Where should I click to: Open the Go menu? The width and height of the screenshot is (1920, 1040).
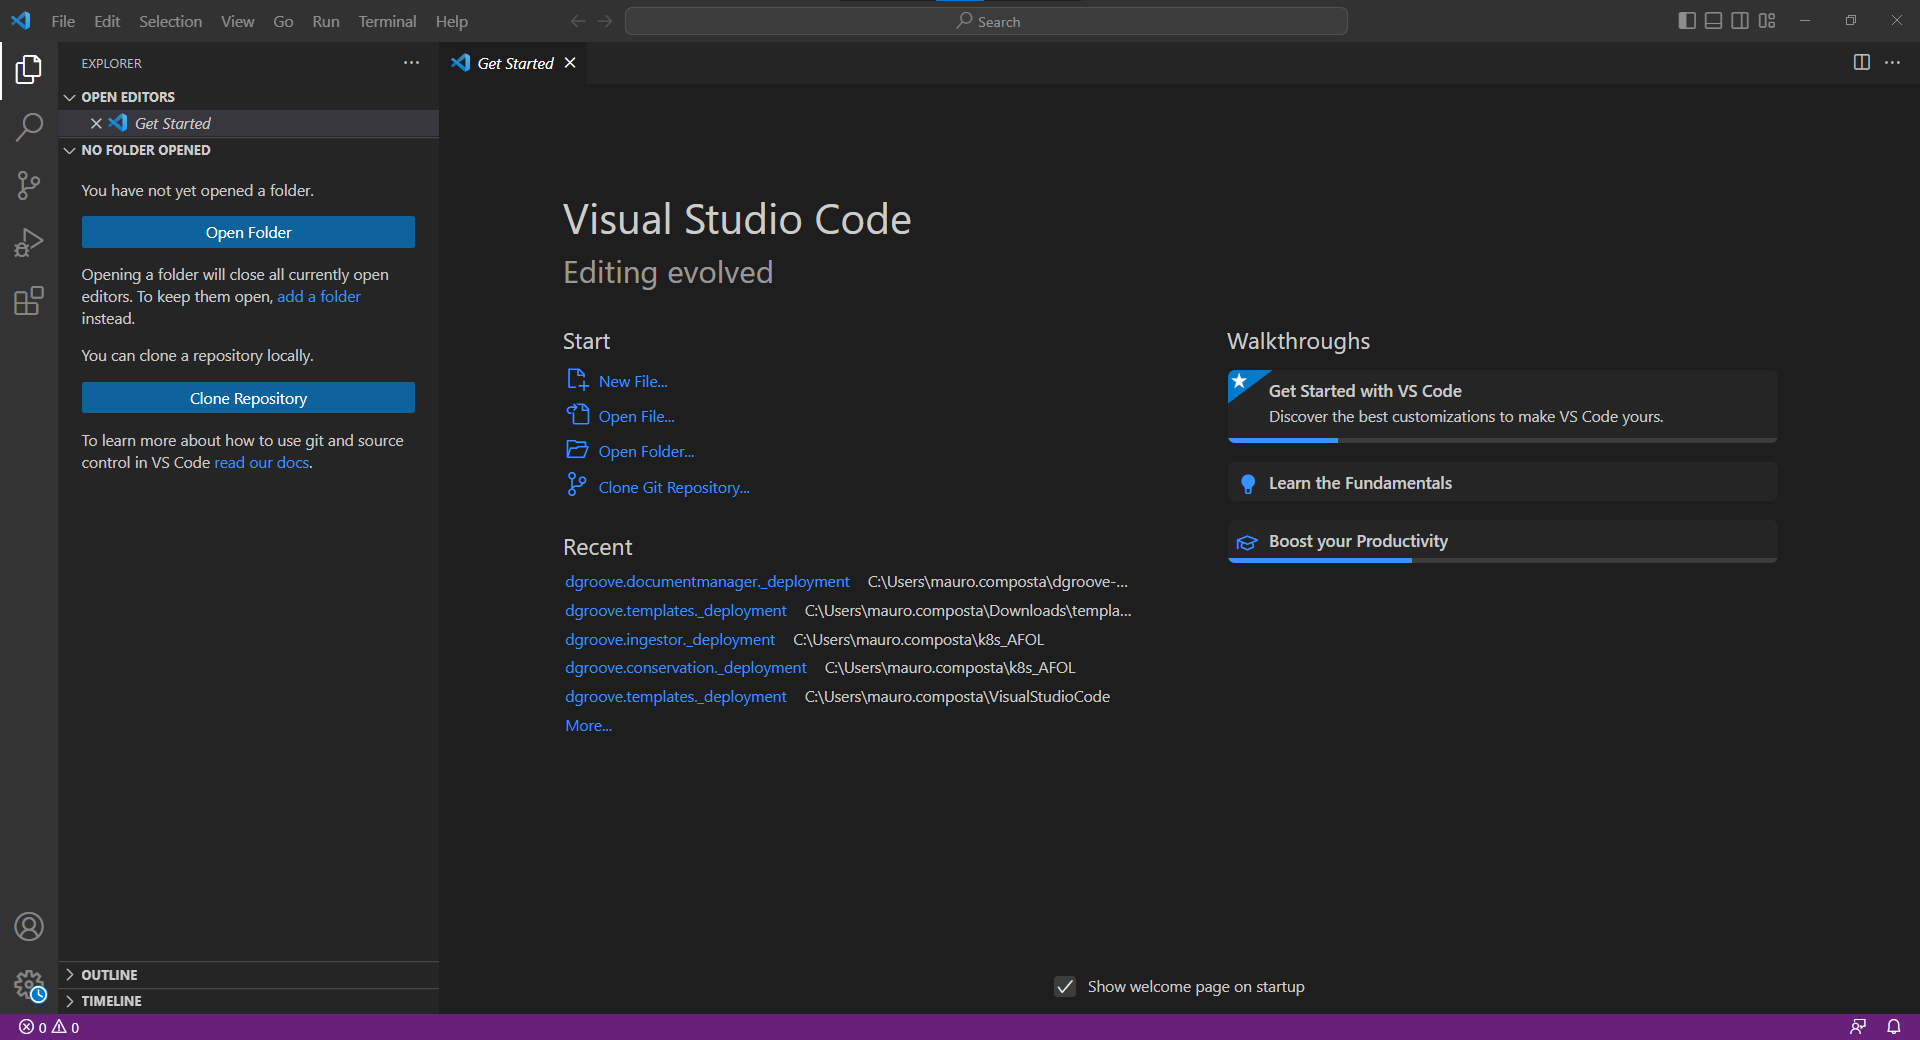click(283, 21)
